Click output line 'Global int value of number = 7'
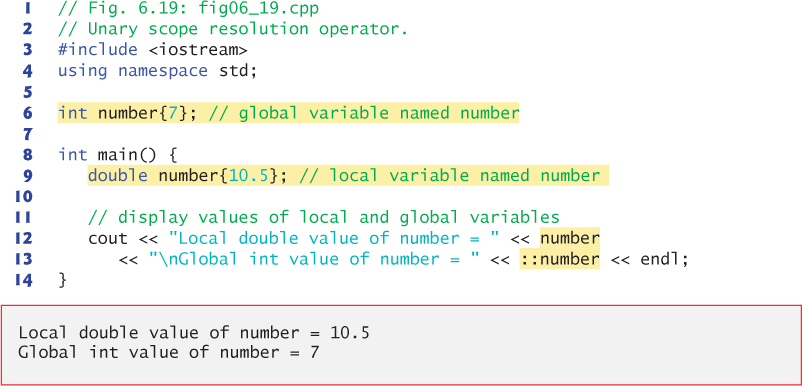802x386 pixels. coord(169,352)
